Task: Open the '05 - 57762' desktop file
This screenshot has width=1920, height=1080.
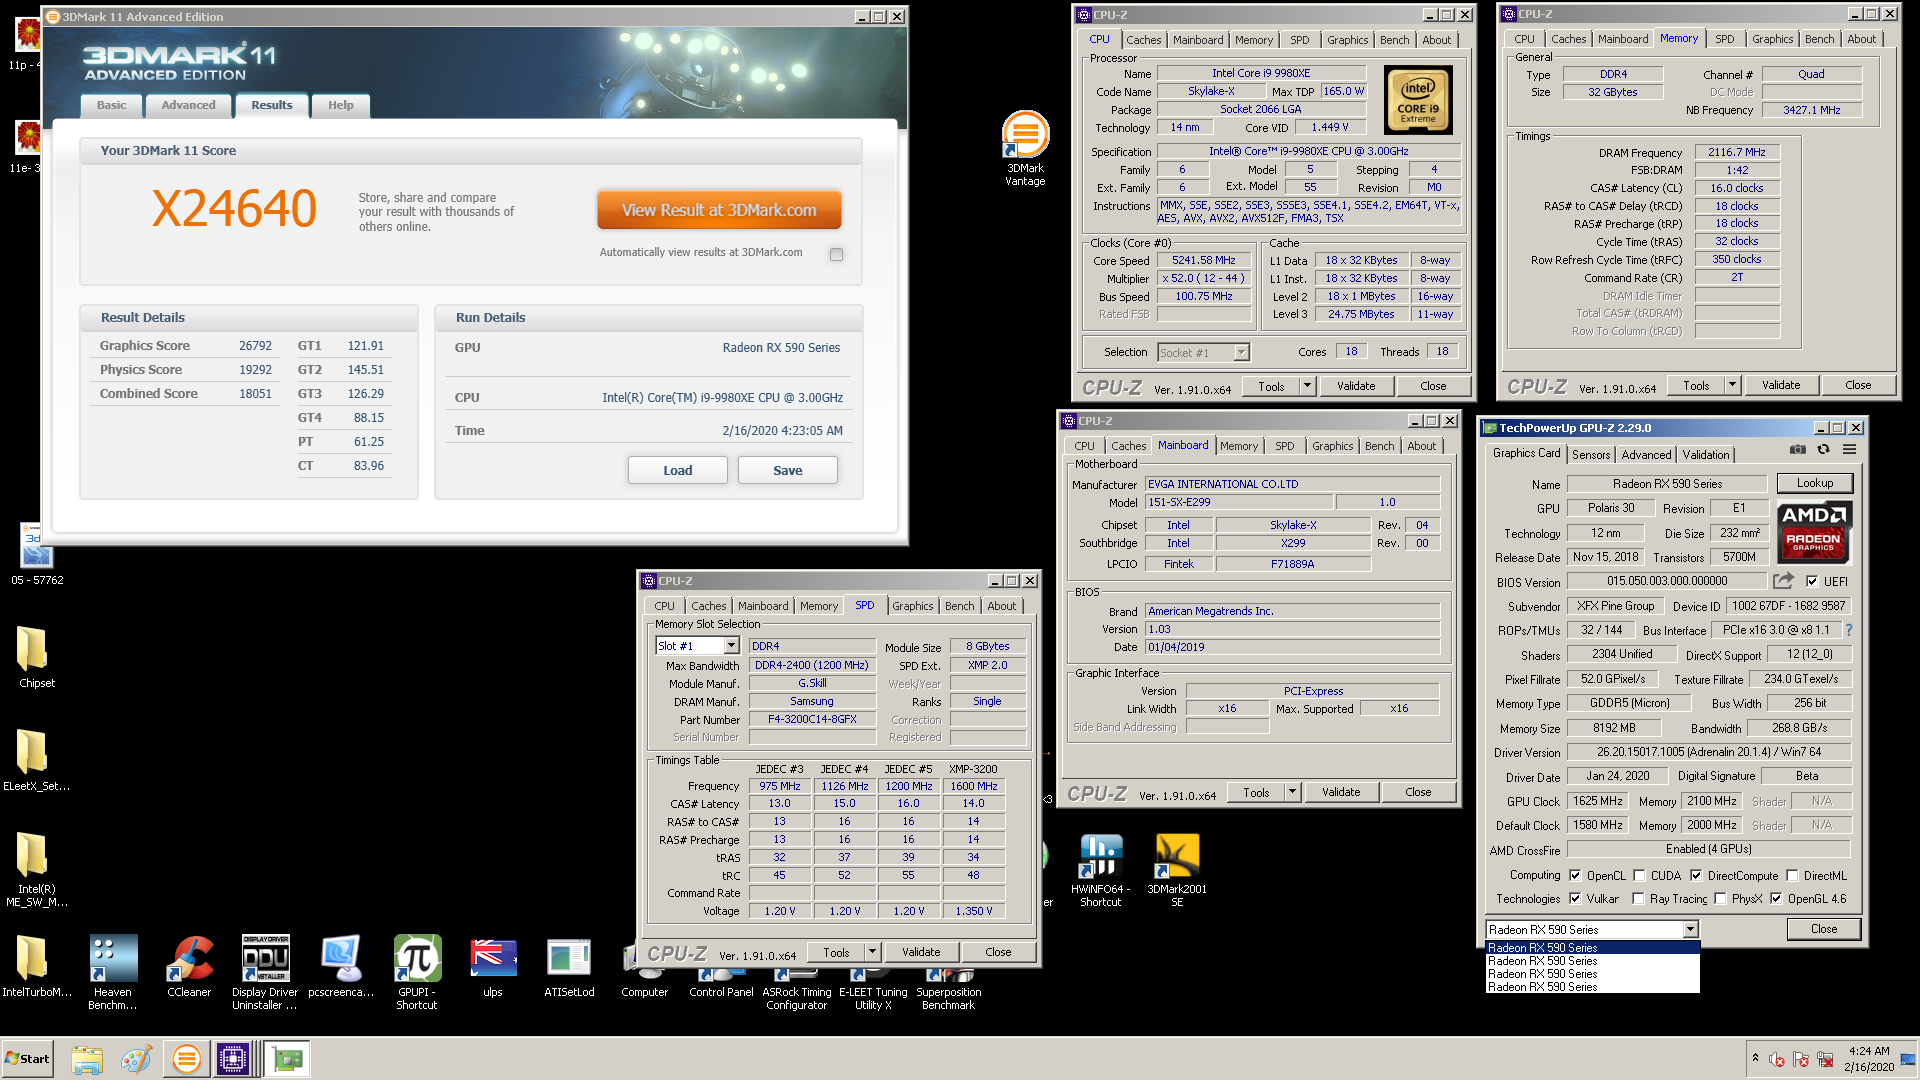Action: click(x=37, y=554)
